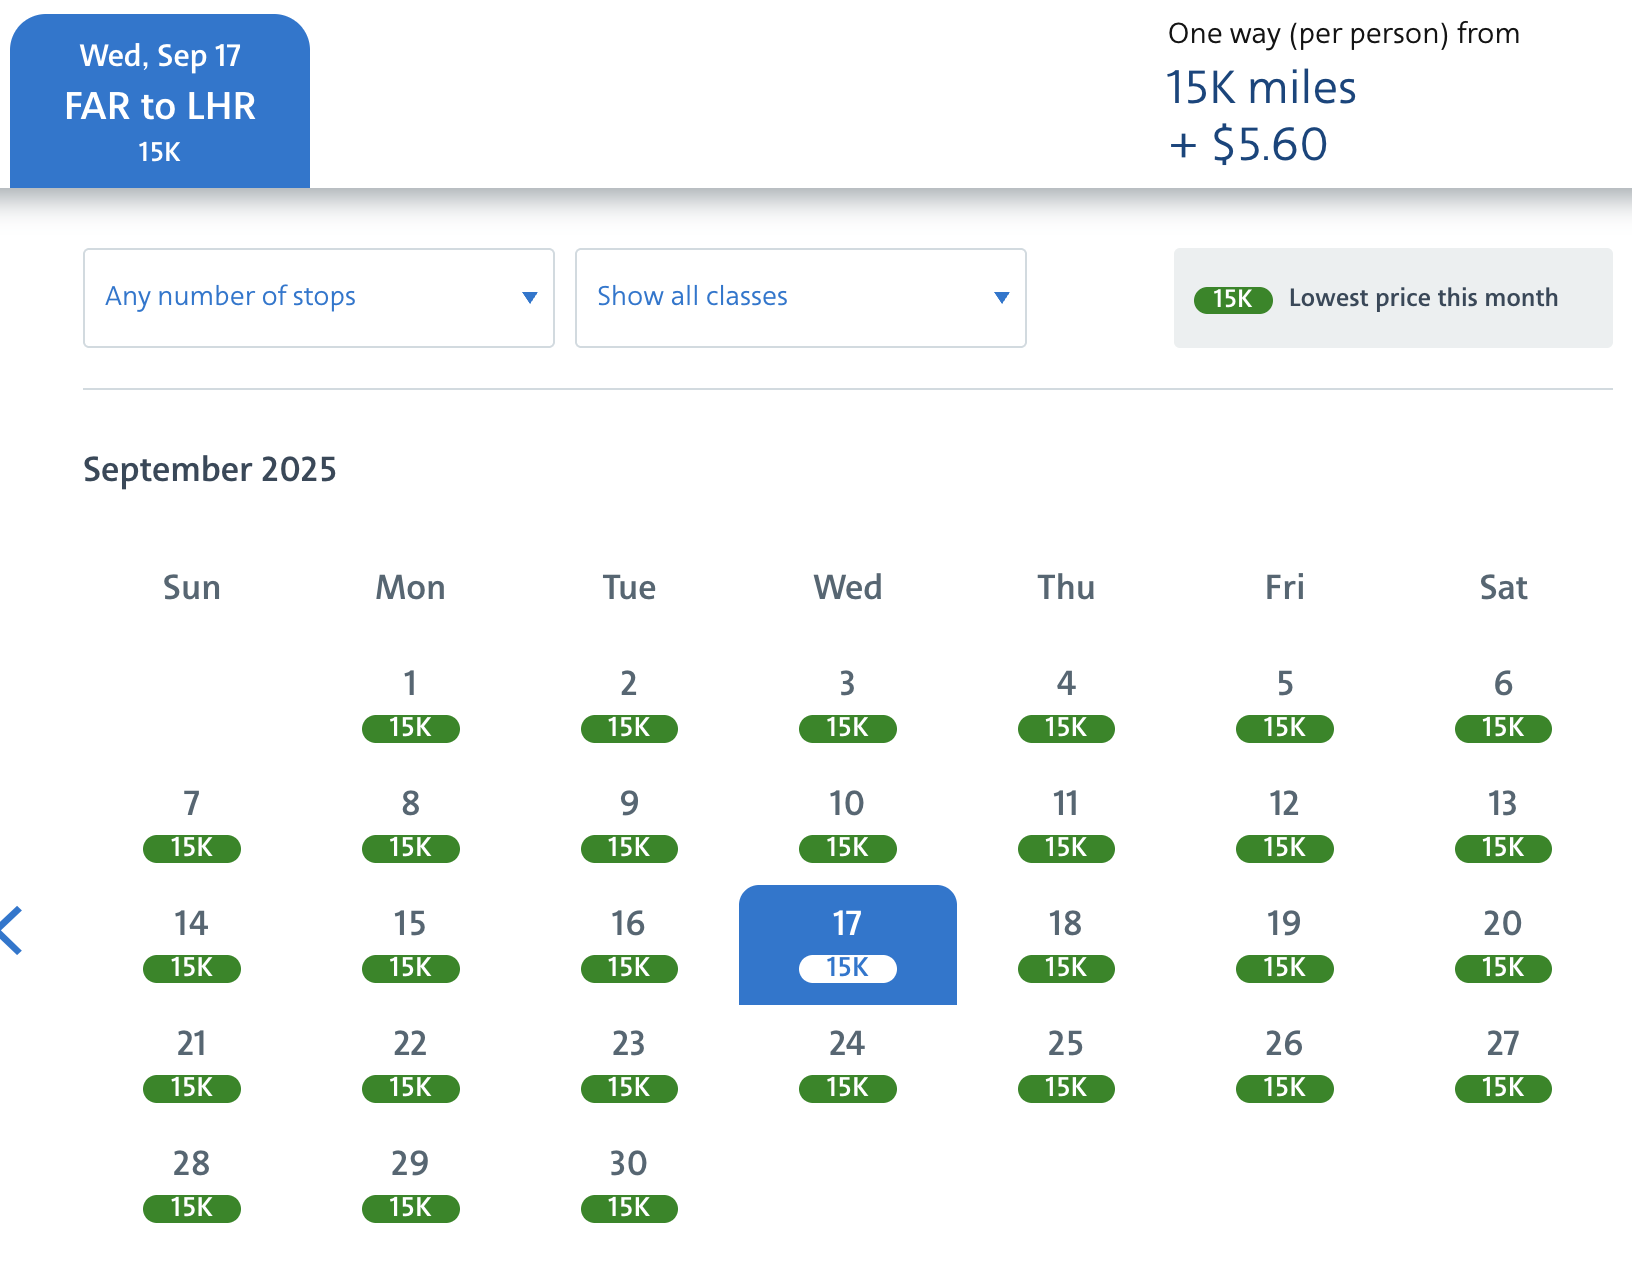Choose Monday September 29
1632x1282 pixels.
click(x=410, y=1185)
